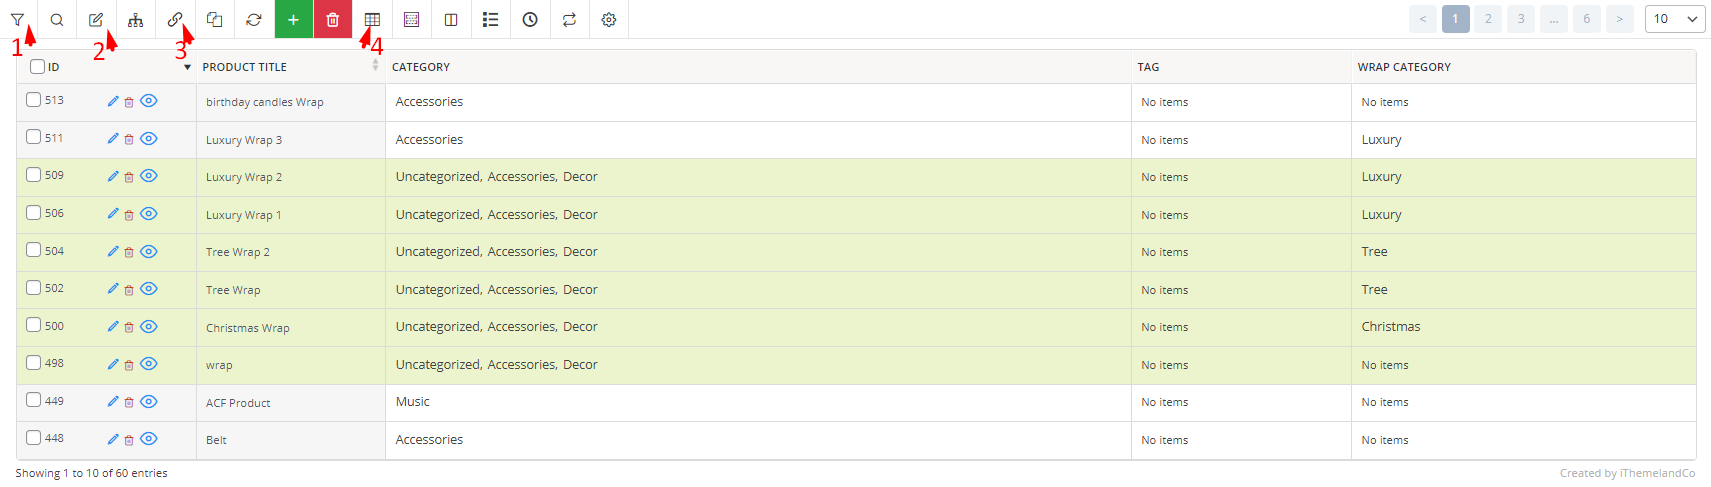The image size is (1711, 487).
Task: Click the chain link icon
Action: tap(175, 19)
